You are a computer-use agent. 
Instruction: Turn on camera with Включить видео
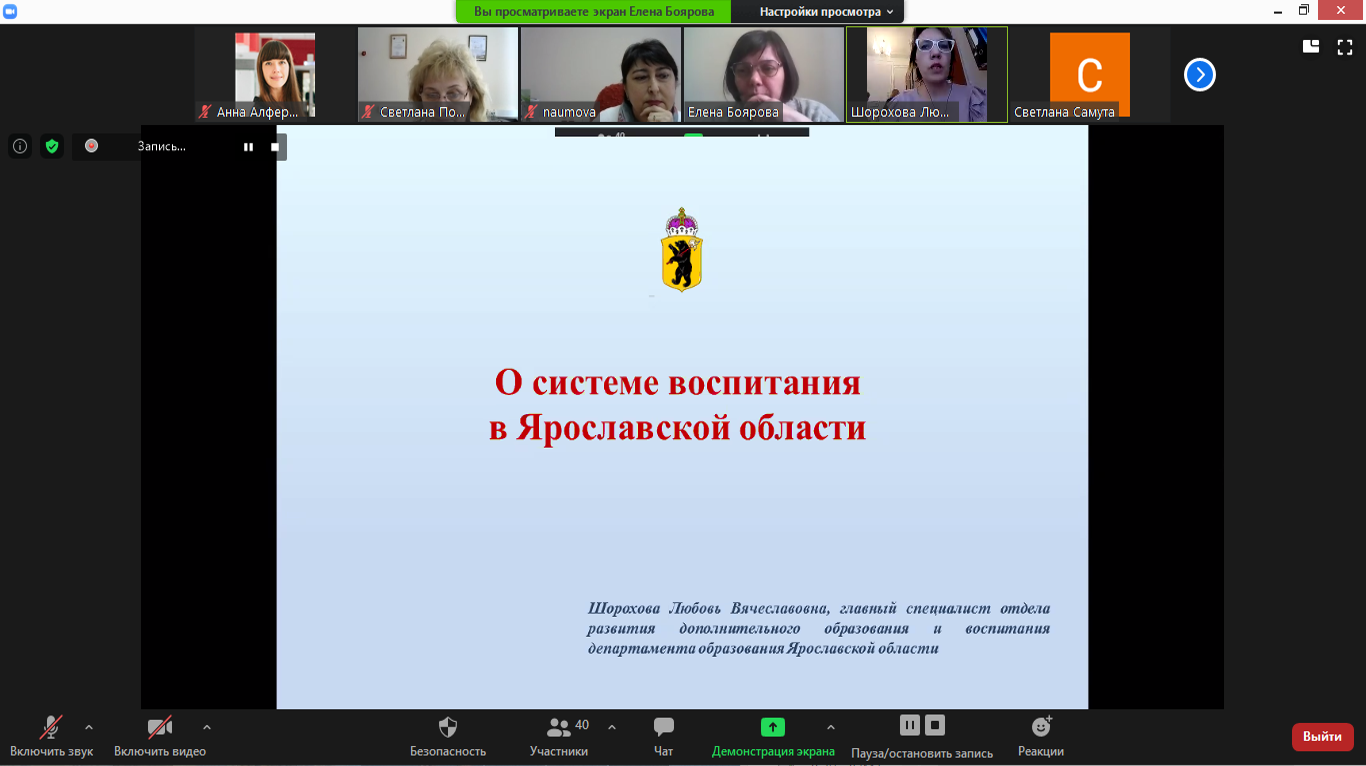[x=160, y=738]
